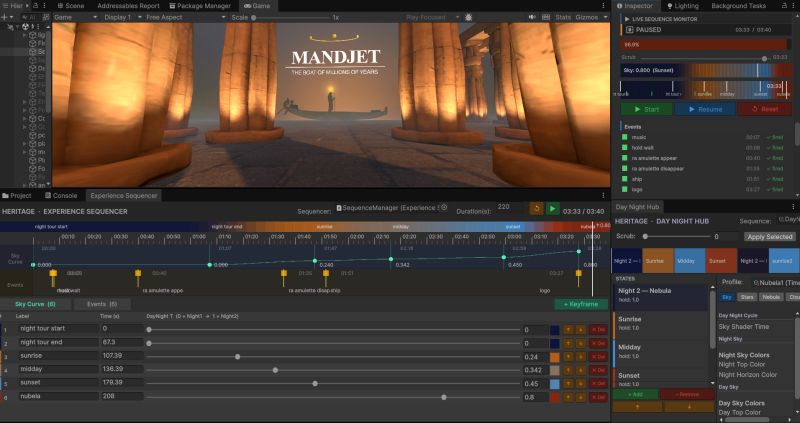Viewport: 800px width, 423px height.
Task: Toggle Stats in the Game view
Action: 563,17
